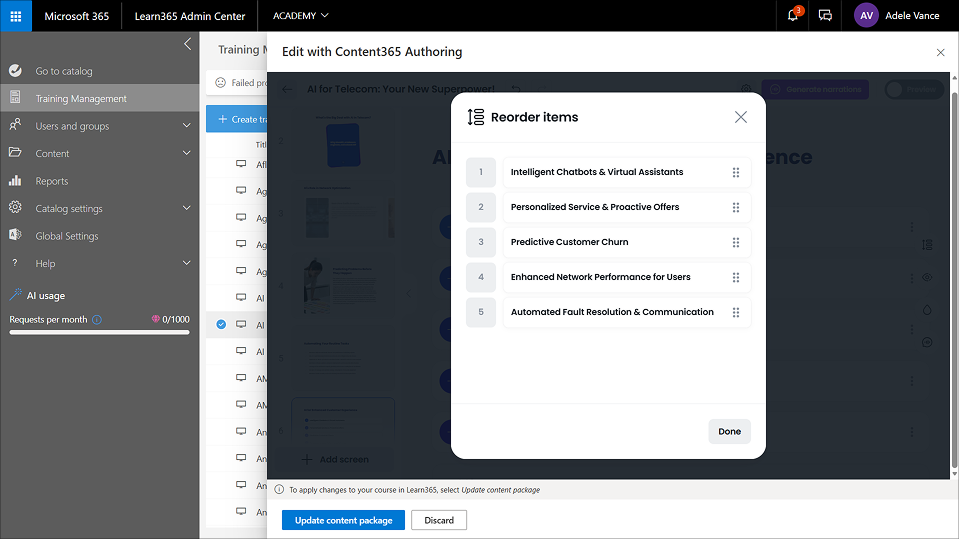The height and width of the screenshot is (539, 959).
Task: Open Training Management in sidebar
Action: tap(81, 98)
